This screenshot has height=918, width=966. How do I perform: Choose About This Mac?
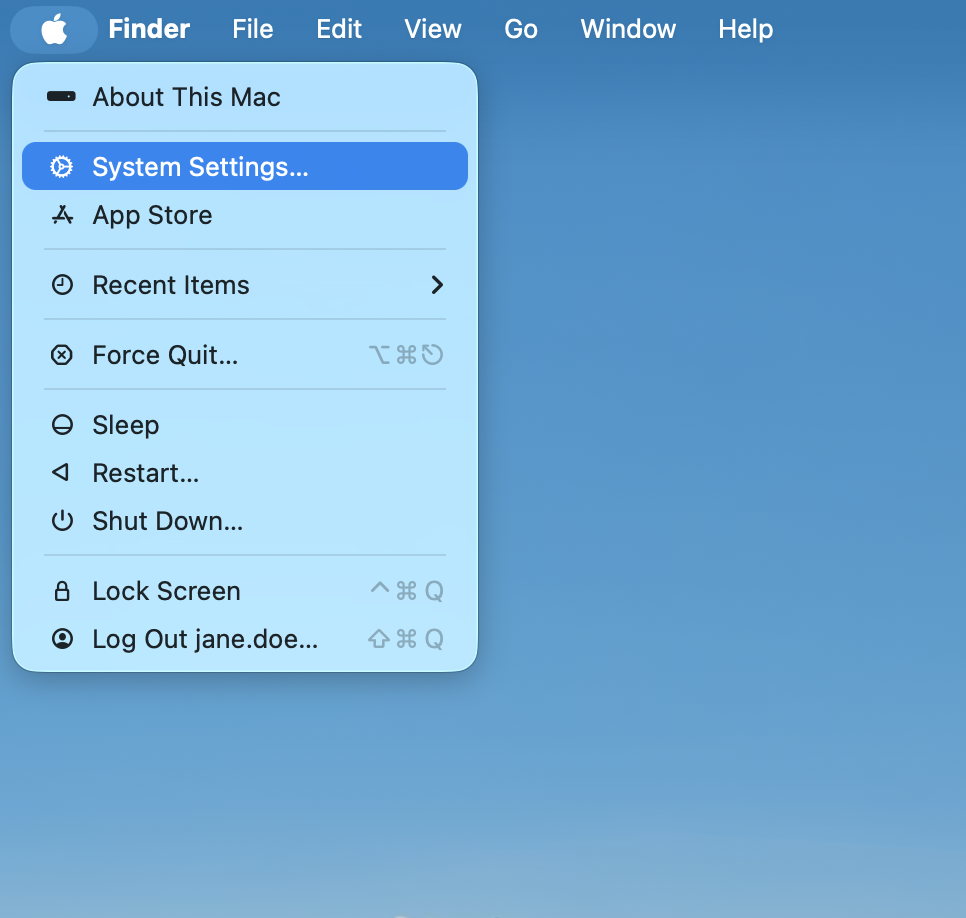point(186,97)
